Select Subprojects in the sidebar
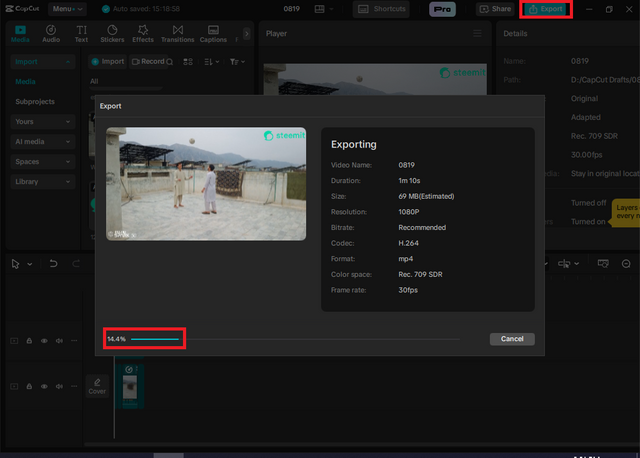 point(35,102)
